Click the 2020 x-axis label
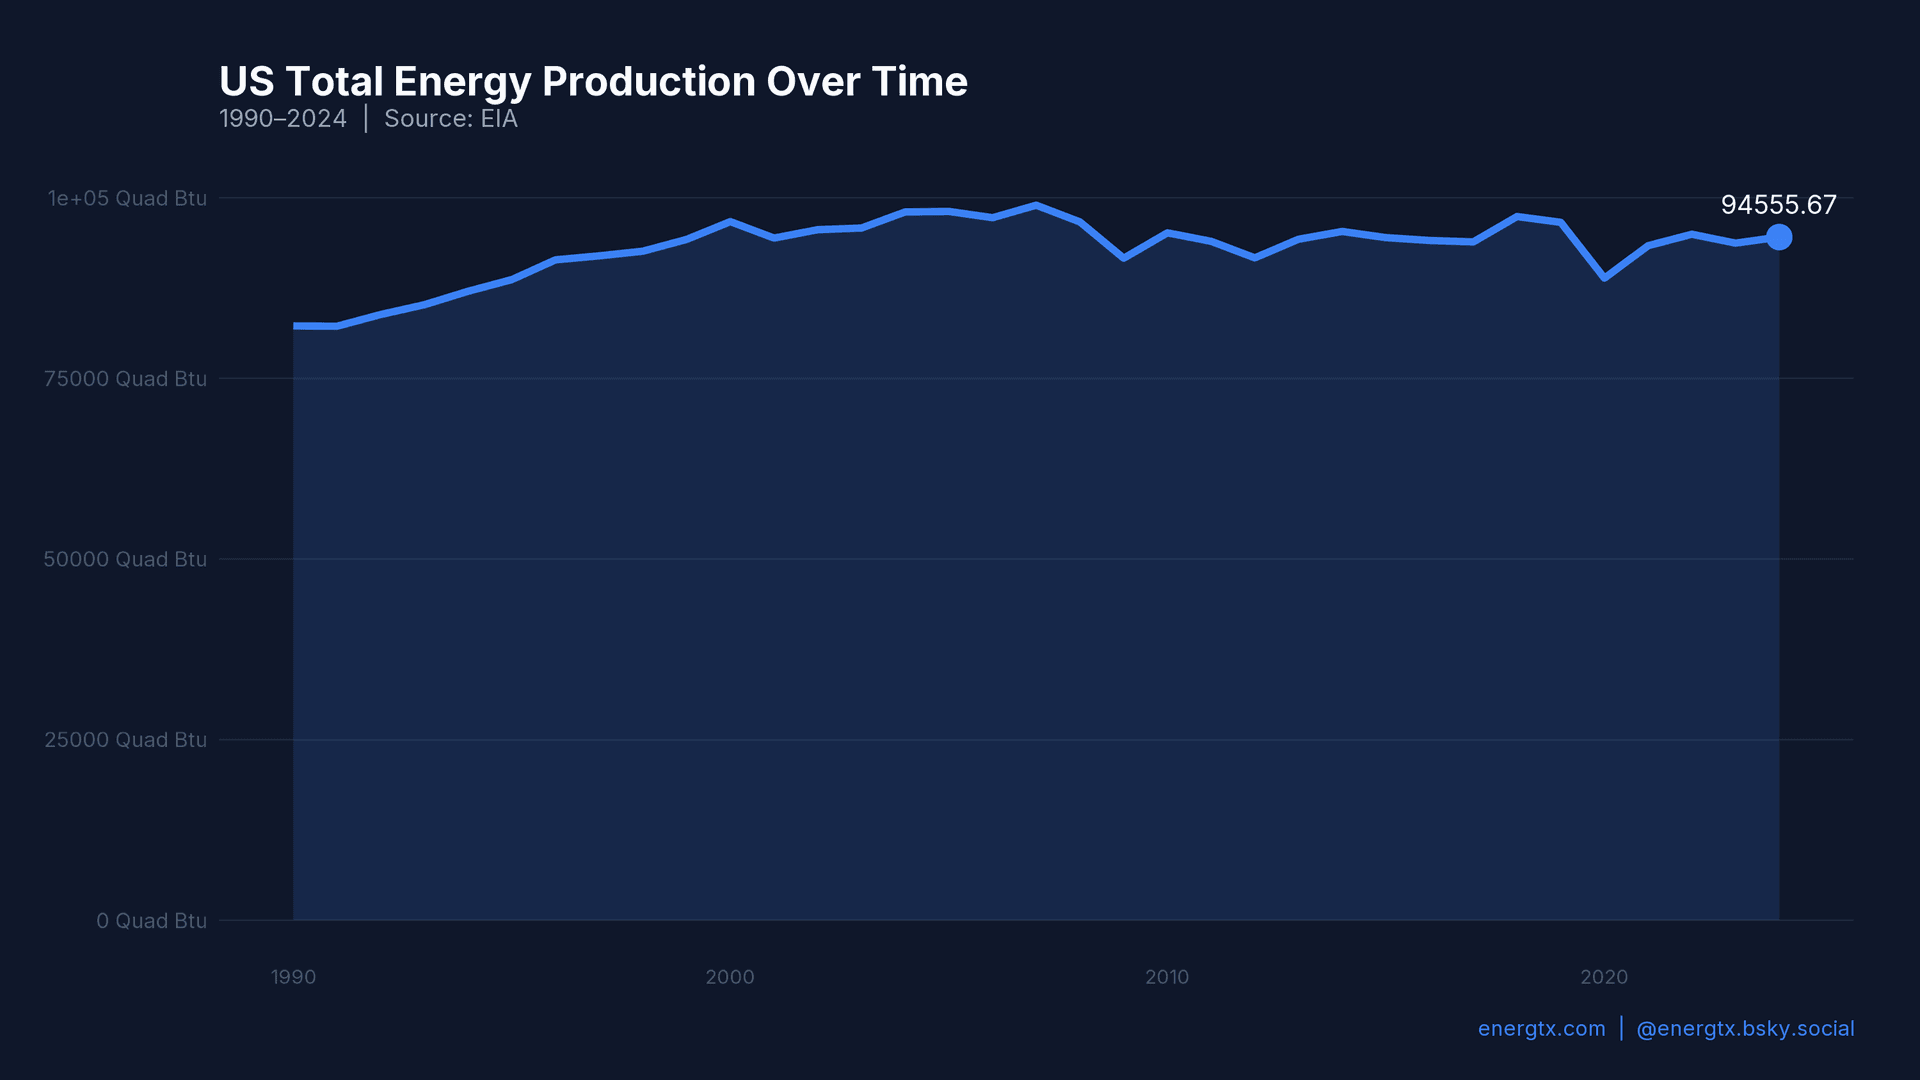This screenshot has height=1080, width=1920. [1605, 977]
